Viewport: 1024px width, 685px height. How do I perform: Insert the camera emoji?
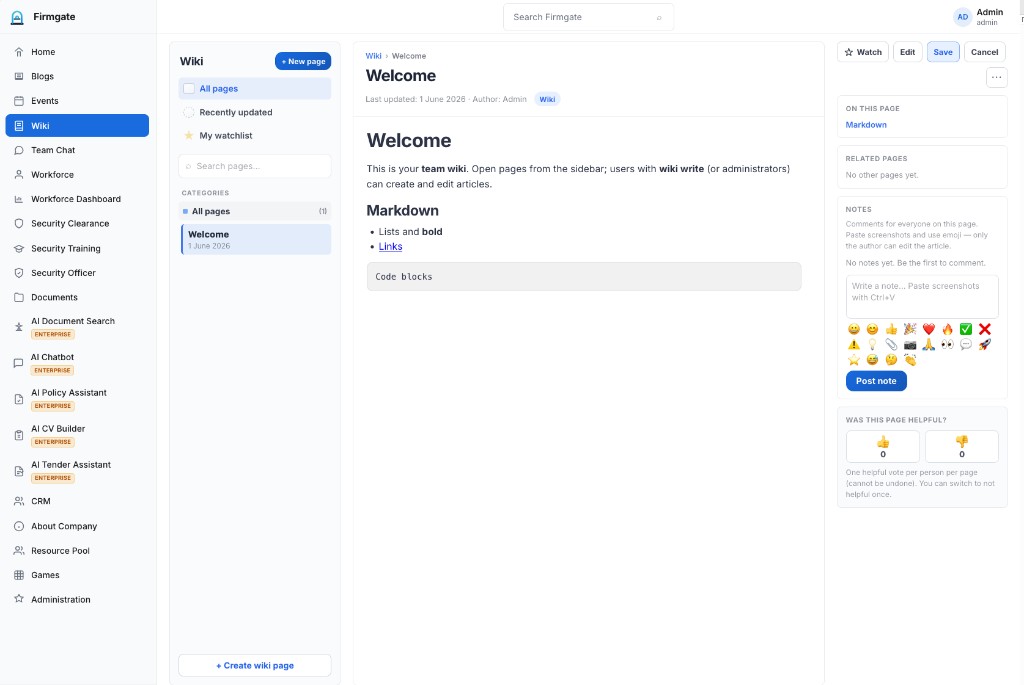coord(910,344)
